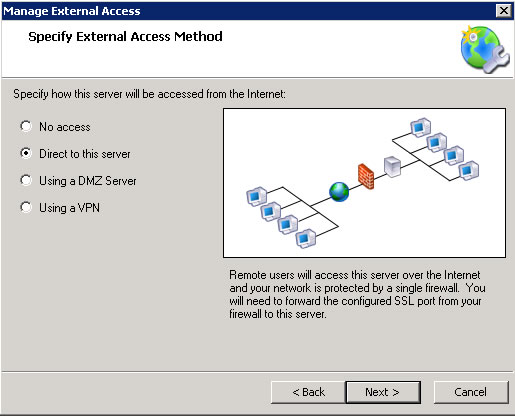Click the network diagram preview panel
This screenshot has height=416, width=515.
(364, 183)
